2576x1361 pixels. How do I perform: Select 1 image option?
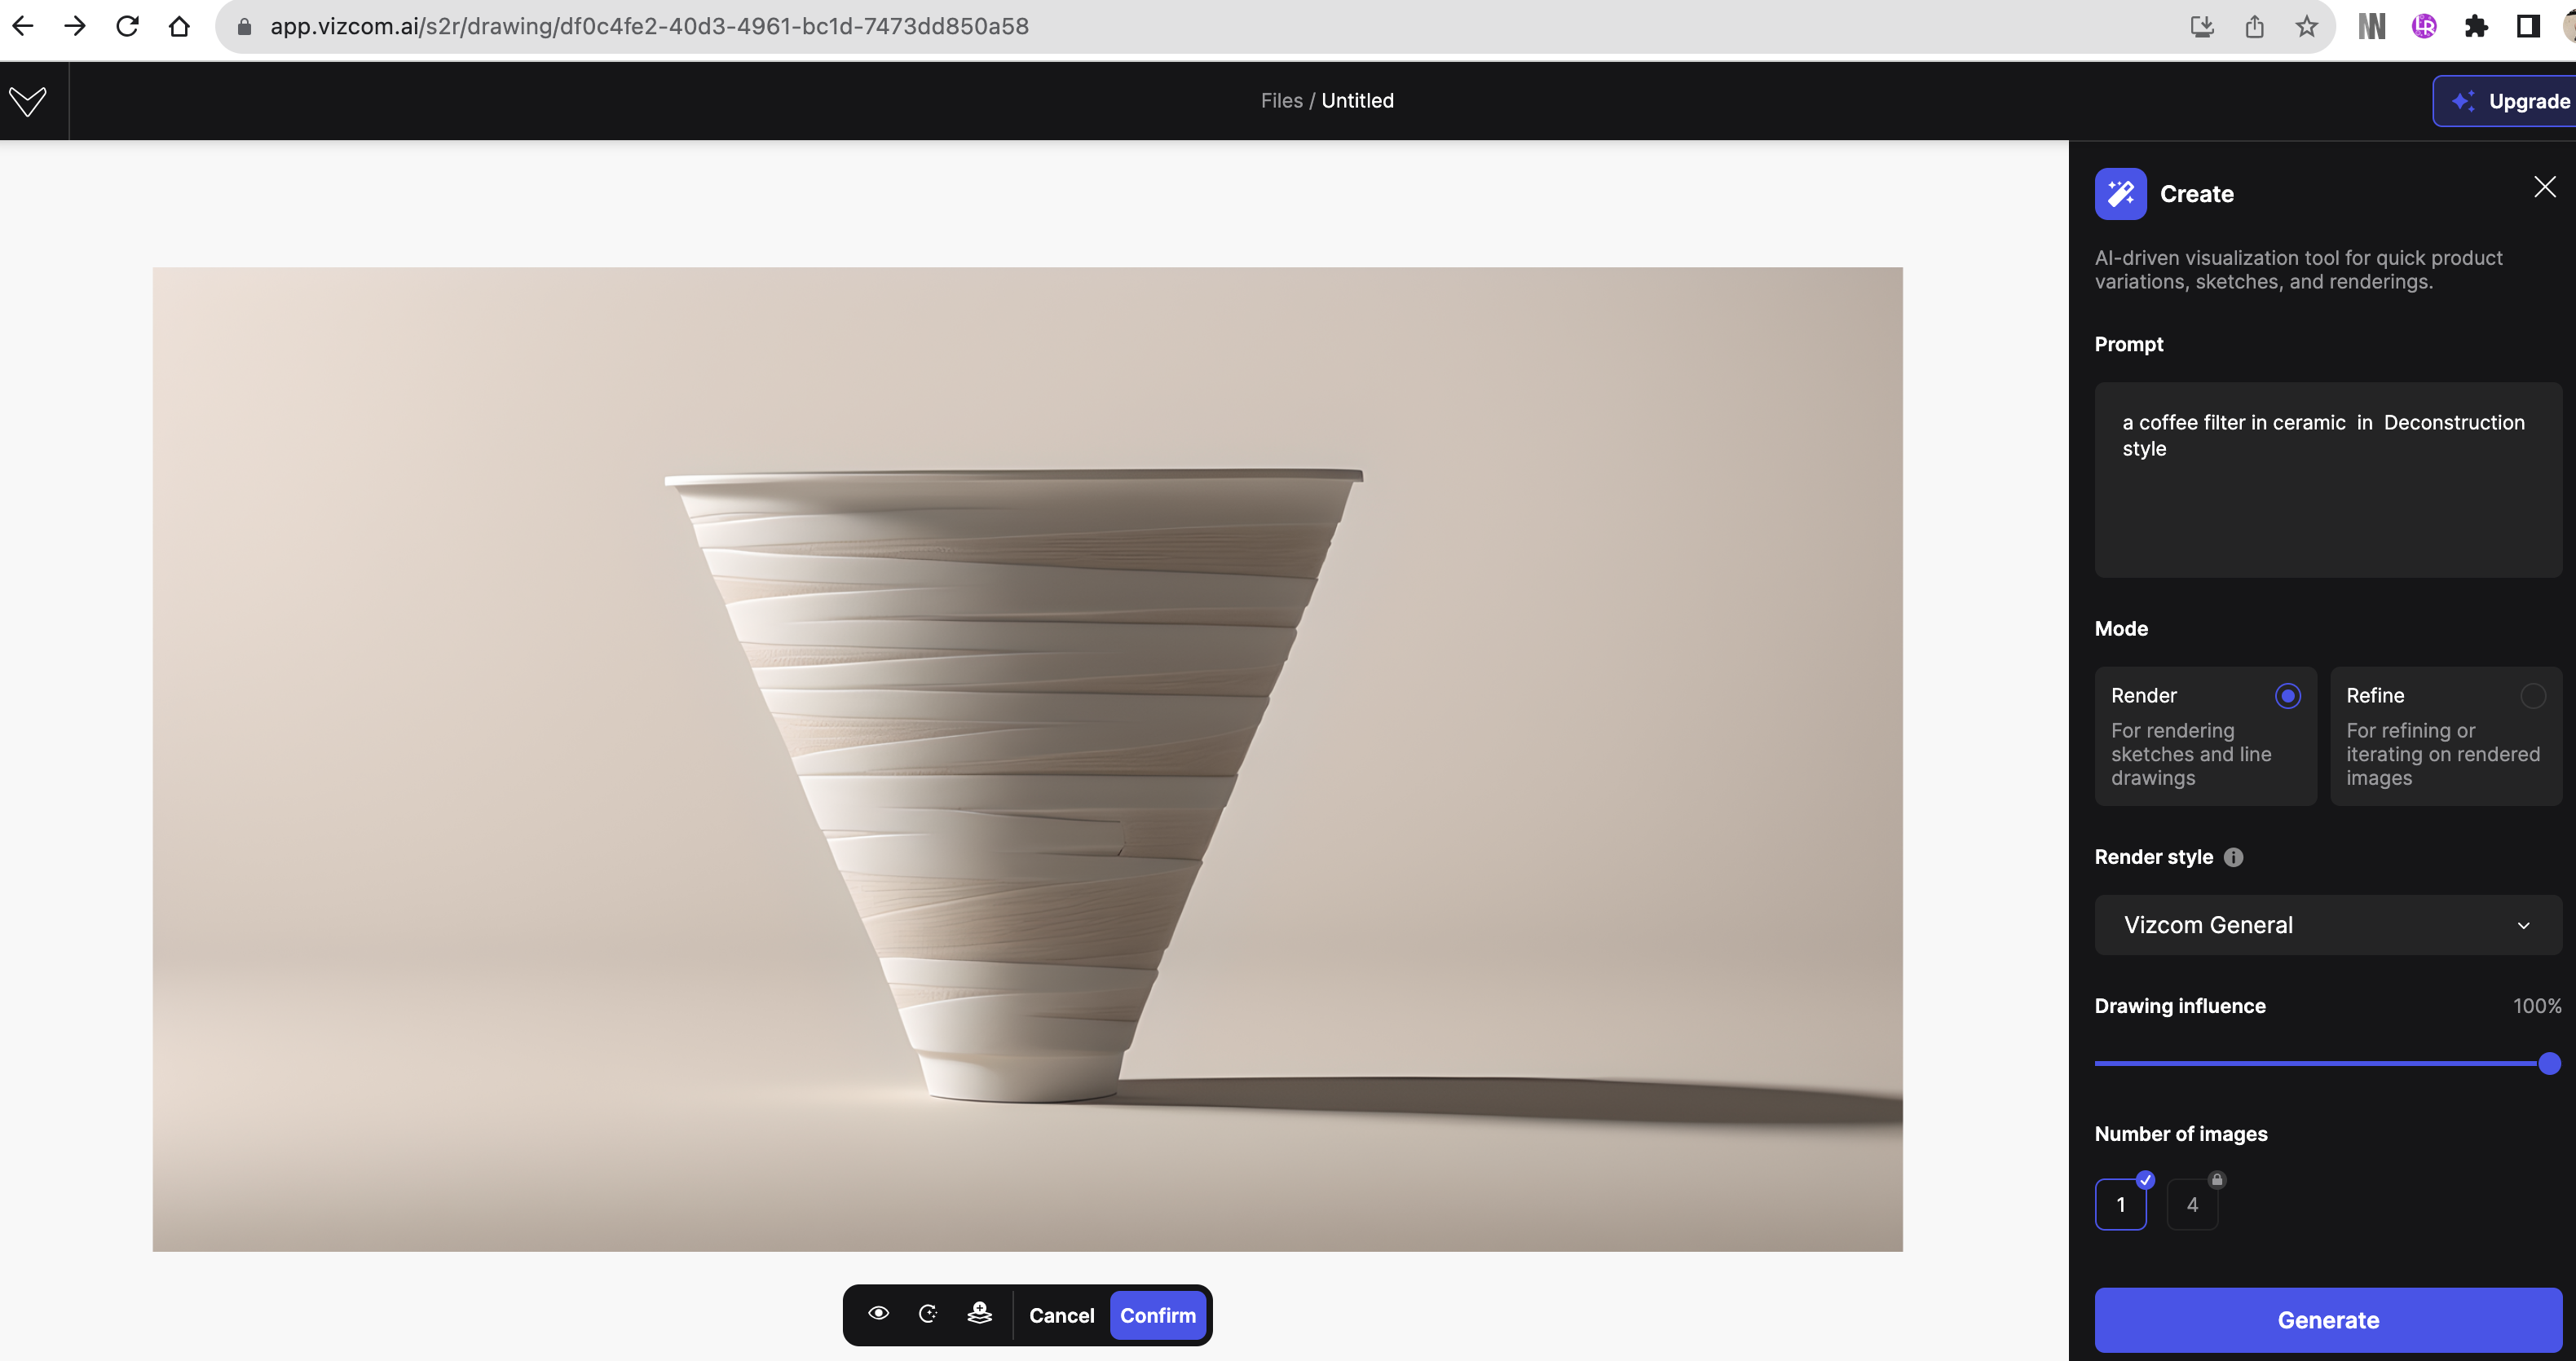point(2120,1205)
